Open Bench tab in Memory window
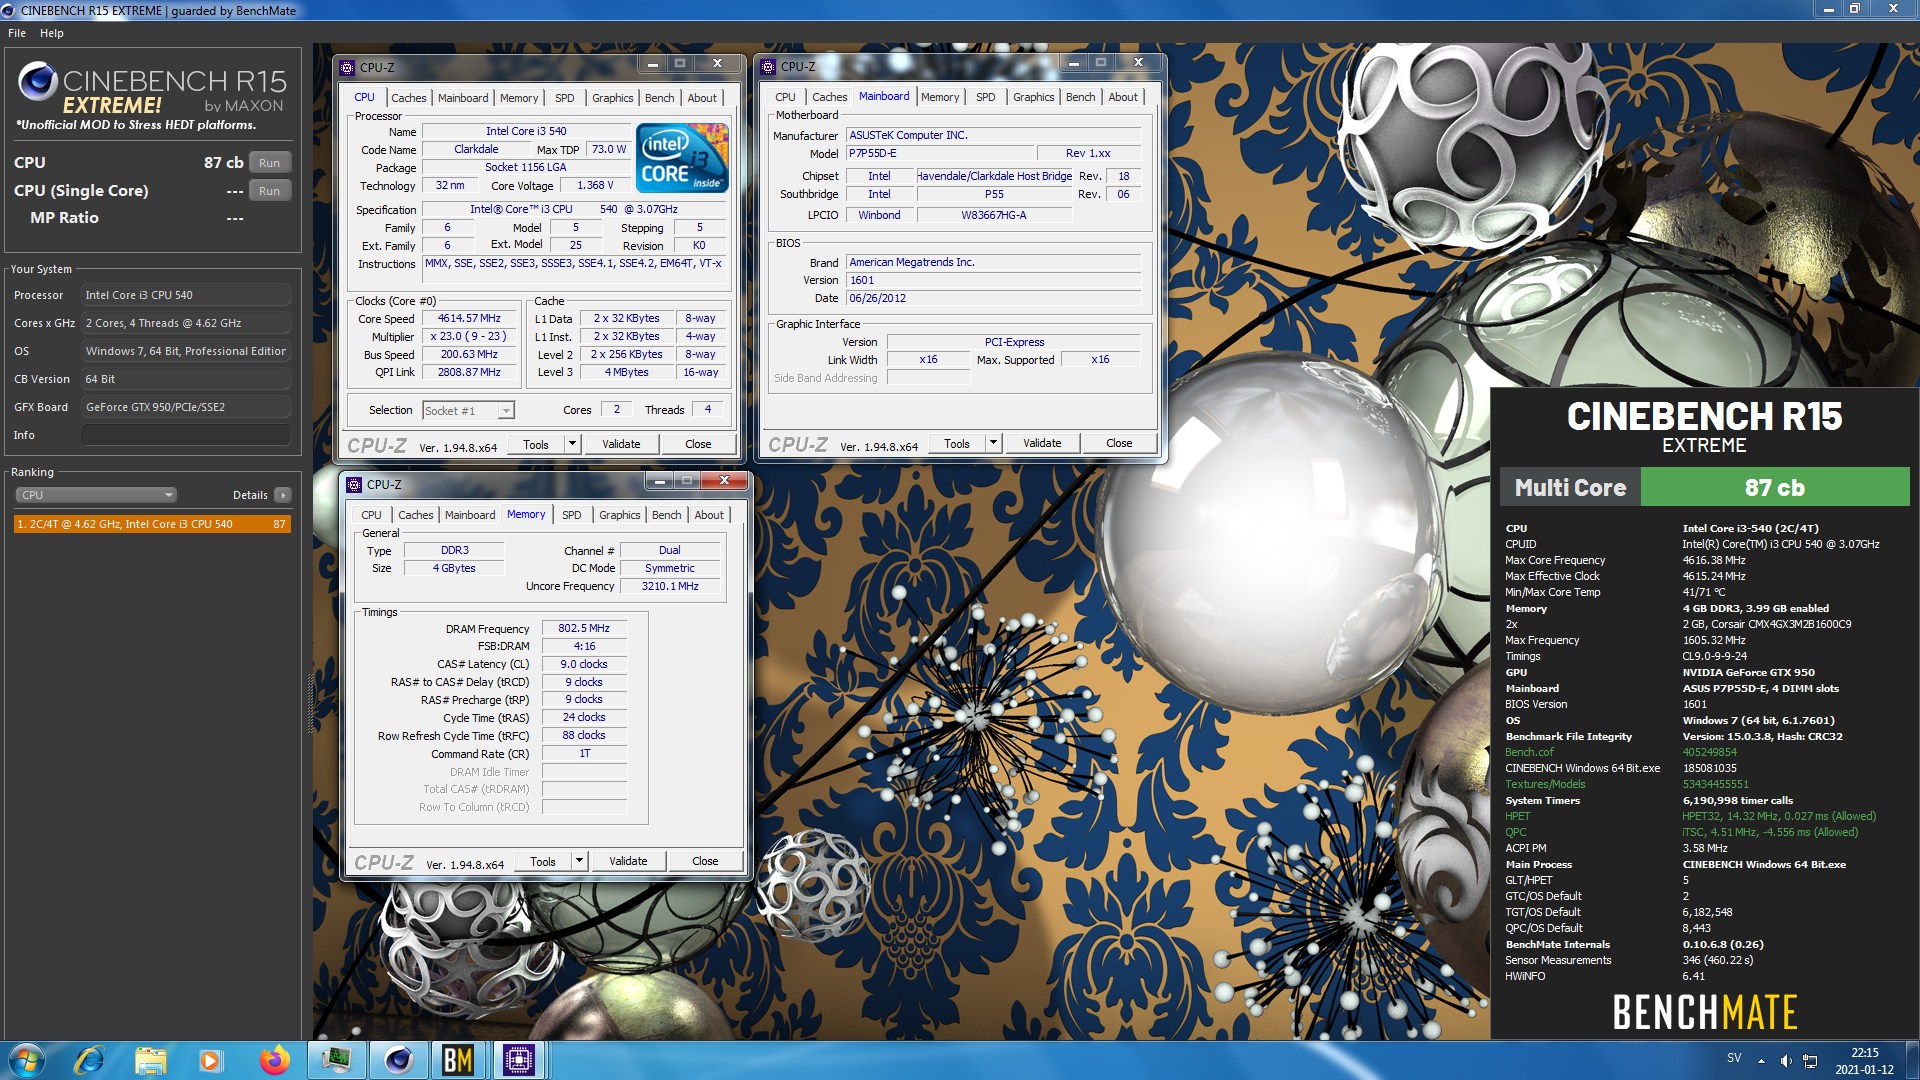This screenshot has height=1080, width=1920. click(667, 515)
